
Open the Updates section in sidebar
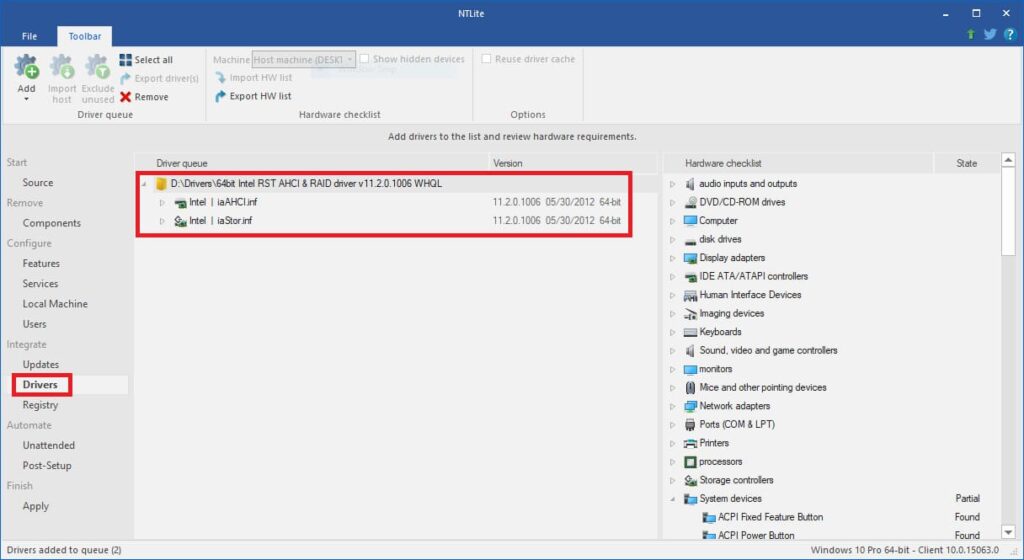[41, 364]
